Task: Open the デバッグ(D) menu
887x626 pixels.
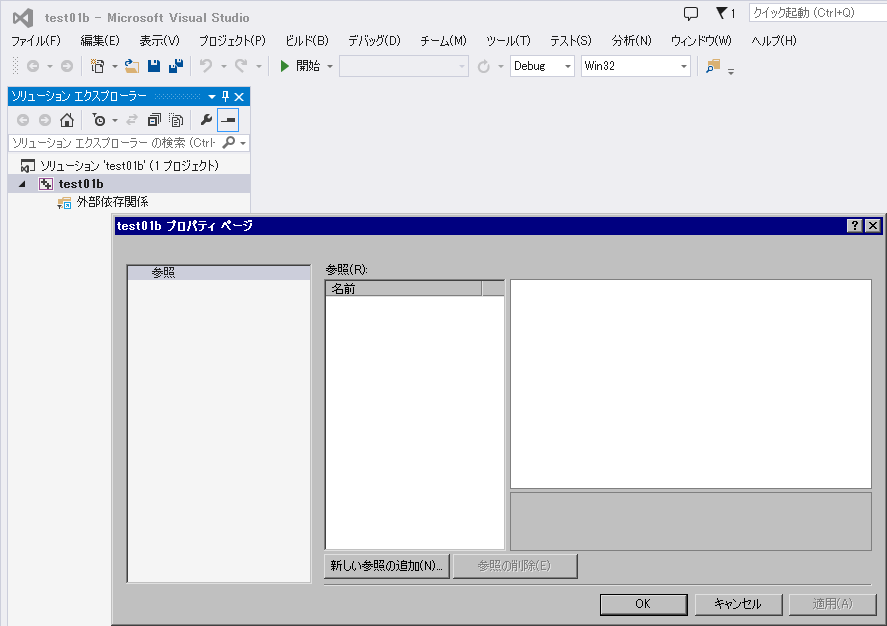Action: [x=374, y=41]
